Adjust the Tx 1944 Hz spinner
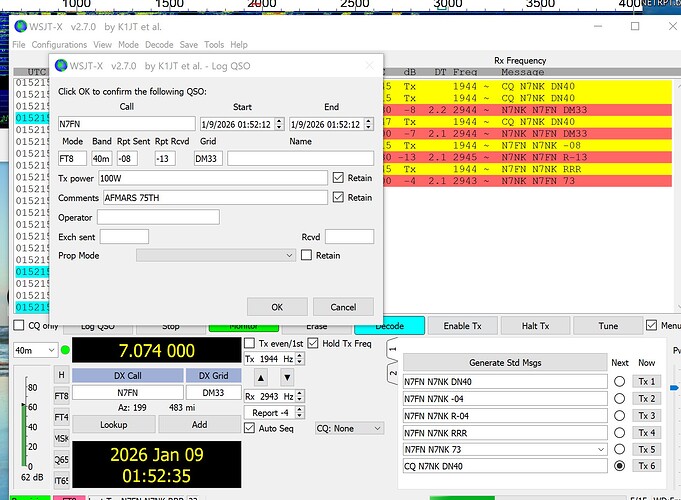The height and width of the screenshot is (500, 681). [x=300, y=359]
